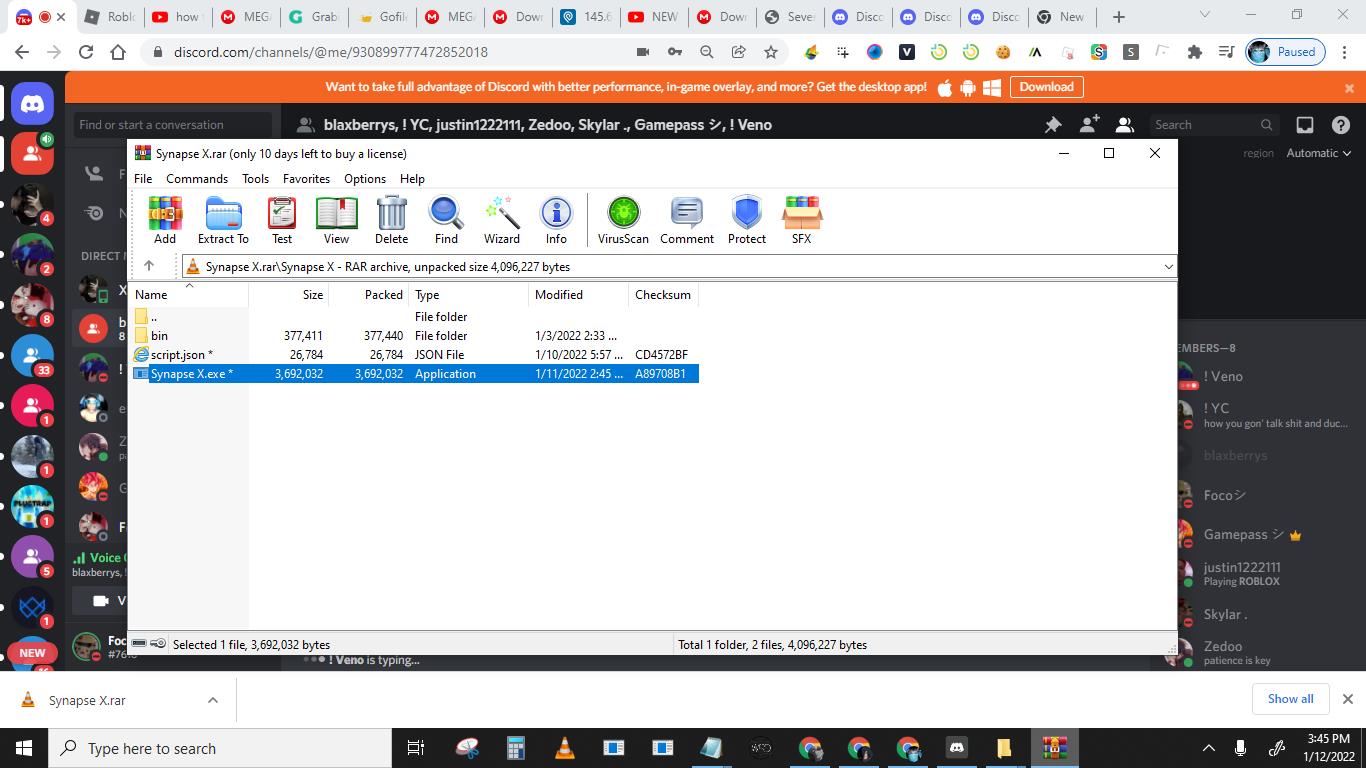Select the script.json file row
The height and width of the screenshot is (768, 1366).
pos(181,355)
